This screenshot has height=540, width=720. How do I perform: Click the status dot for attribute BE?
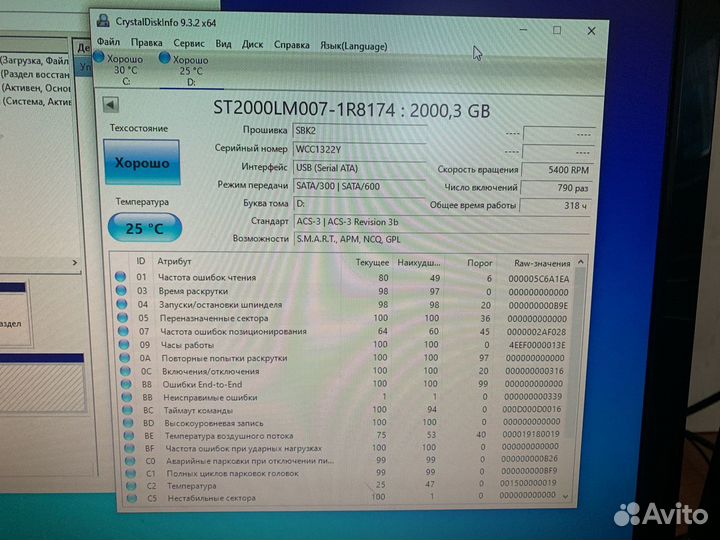129,435
